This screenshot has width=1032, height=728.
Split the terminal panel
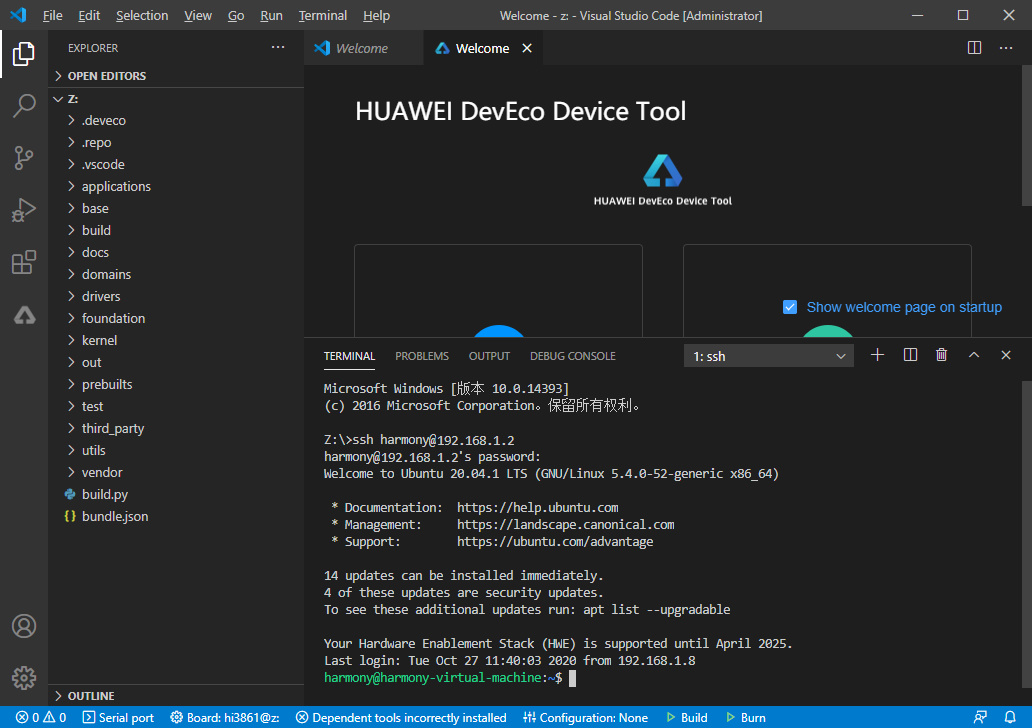point(910,355)
